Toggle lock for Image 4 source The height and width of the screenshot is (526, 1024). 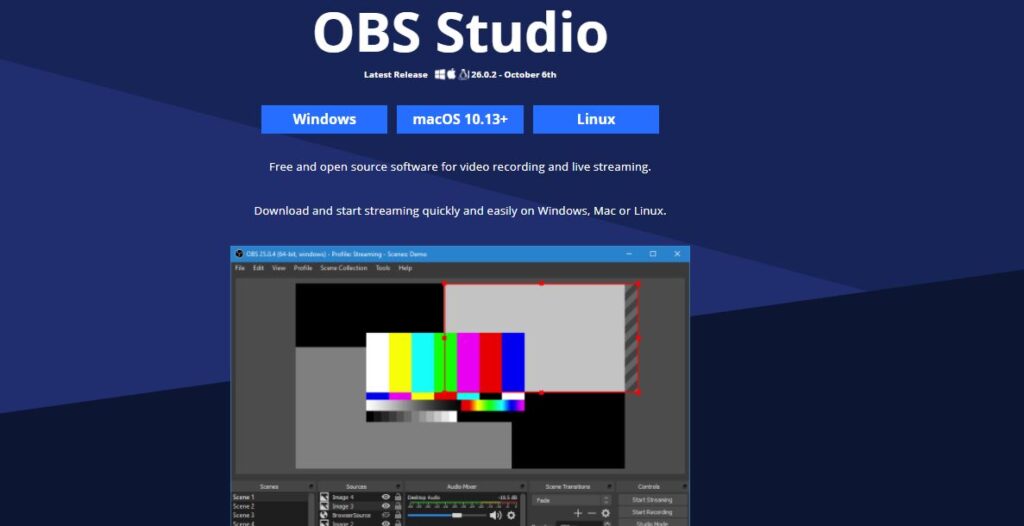coord(398,497)
